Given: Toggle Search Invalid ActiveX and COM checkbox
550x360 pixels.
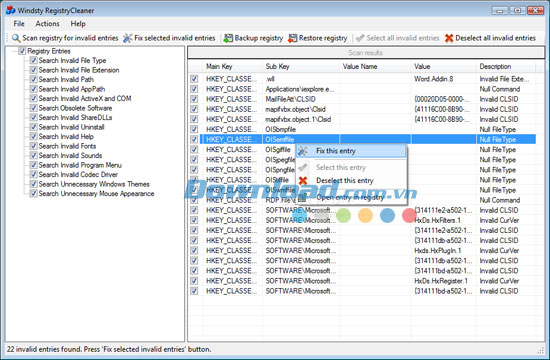Looking at the screenshot, I should (33, 98).
